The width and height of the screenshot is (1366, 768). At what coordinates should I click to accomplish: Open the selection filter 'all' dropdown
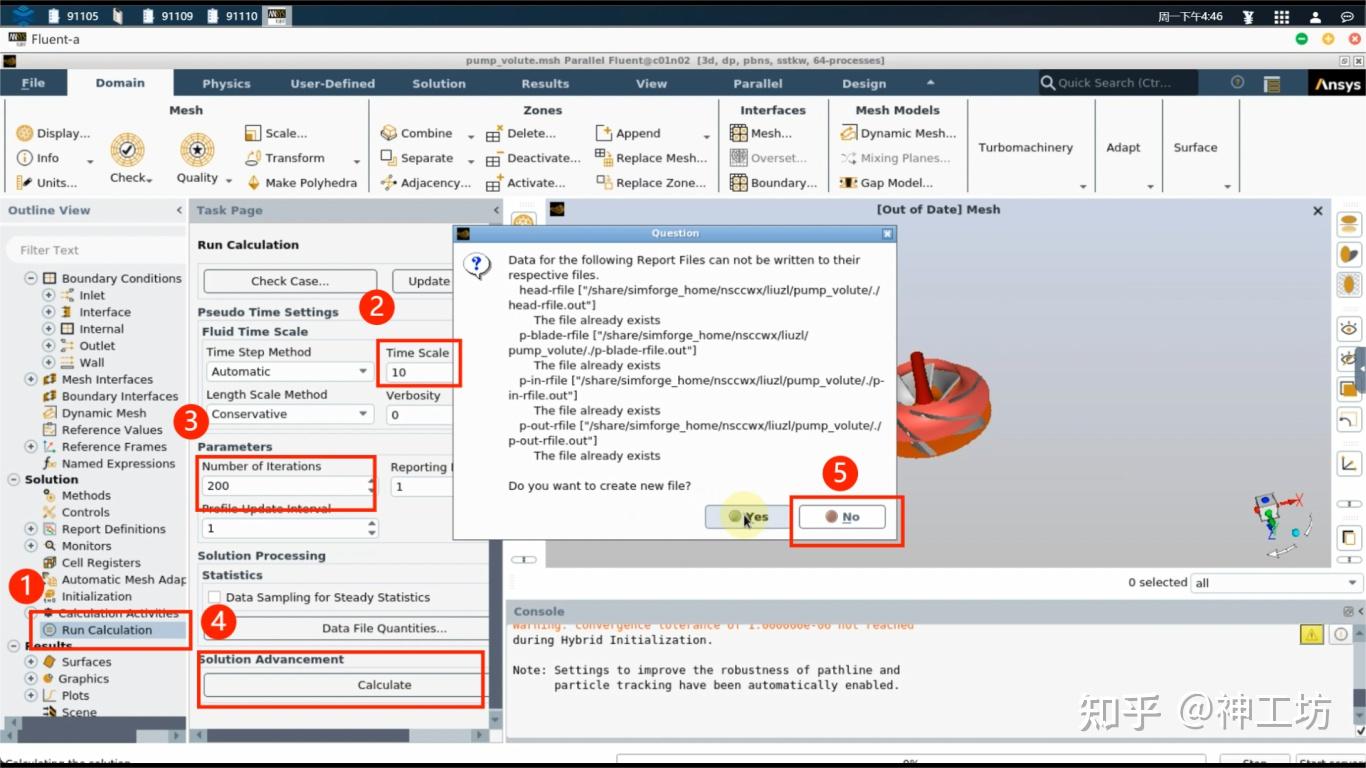tap(1277, 583)
